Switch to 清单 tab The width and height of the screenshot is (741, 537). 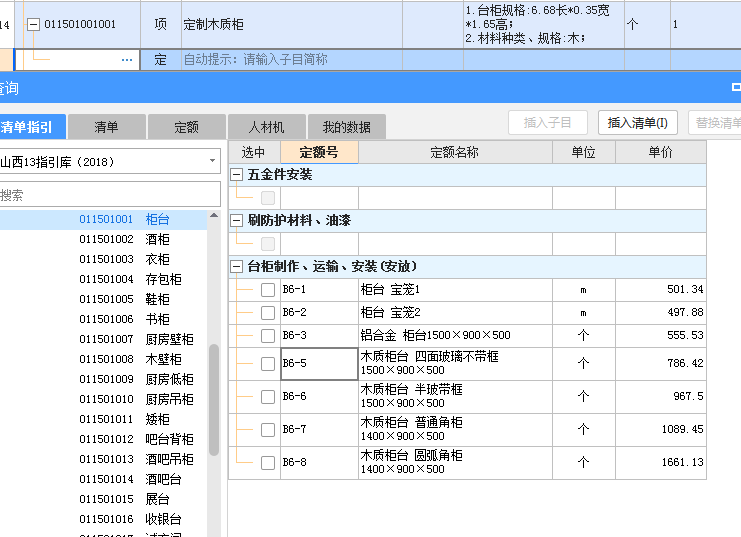[x=106, y=127]
